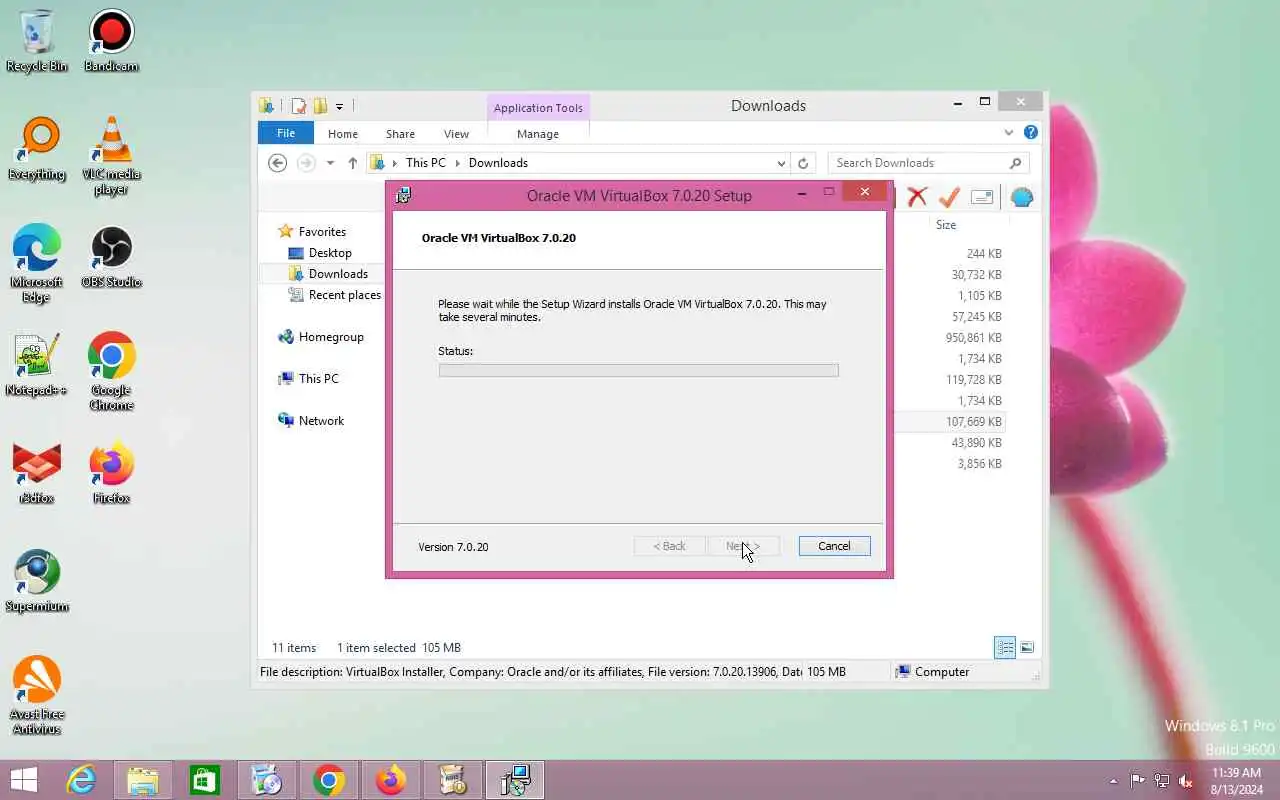Viewport: 1280px width, 800px height.
Task: Open Notepad++ desktop shortcut
Action: tap(37, 364)
